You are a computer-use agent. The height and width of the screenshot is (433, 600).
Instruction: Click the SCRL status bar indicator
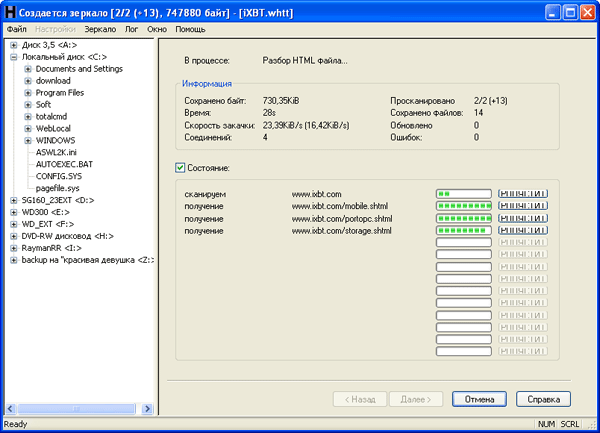coord(570,424)
